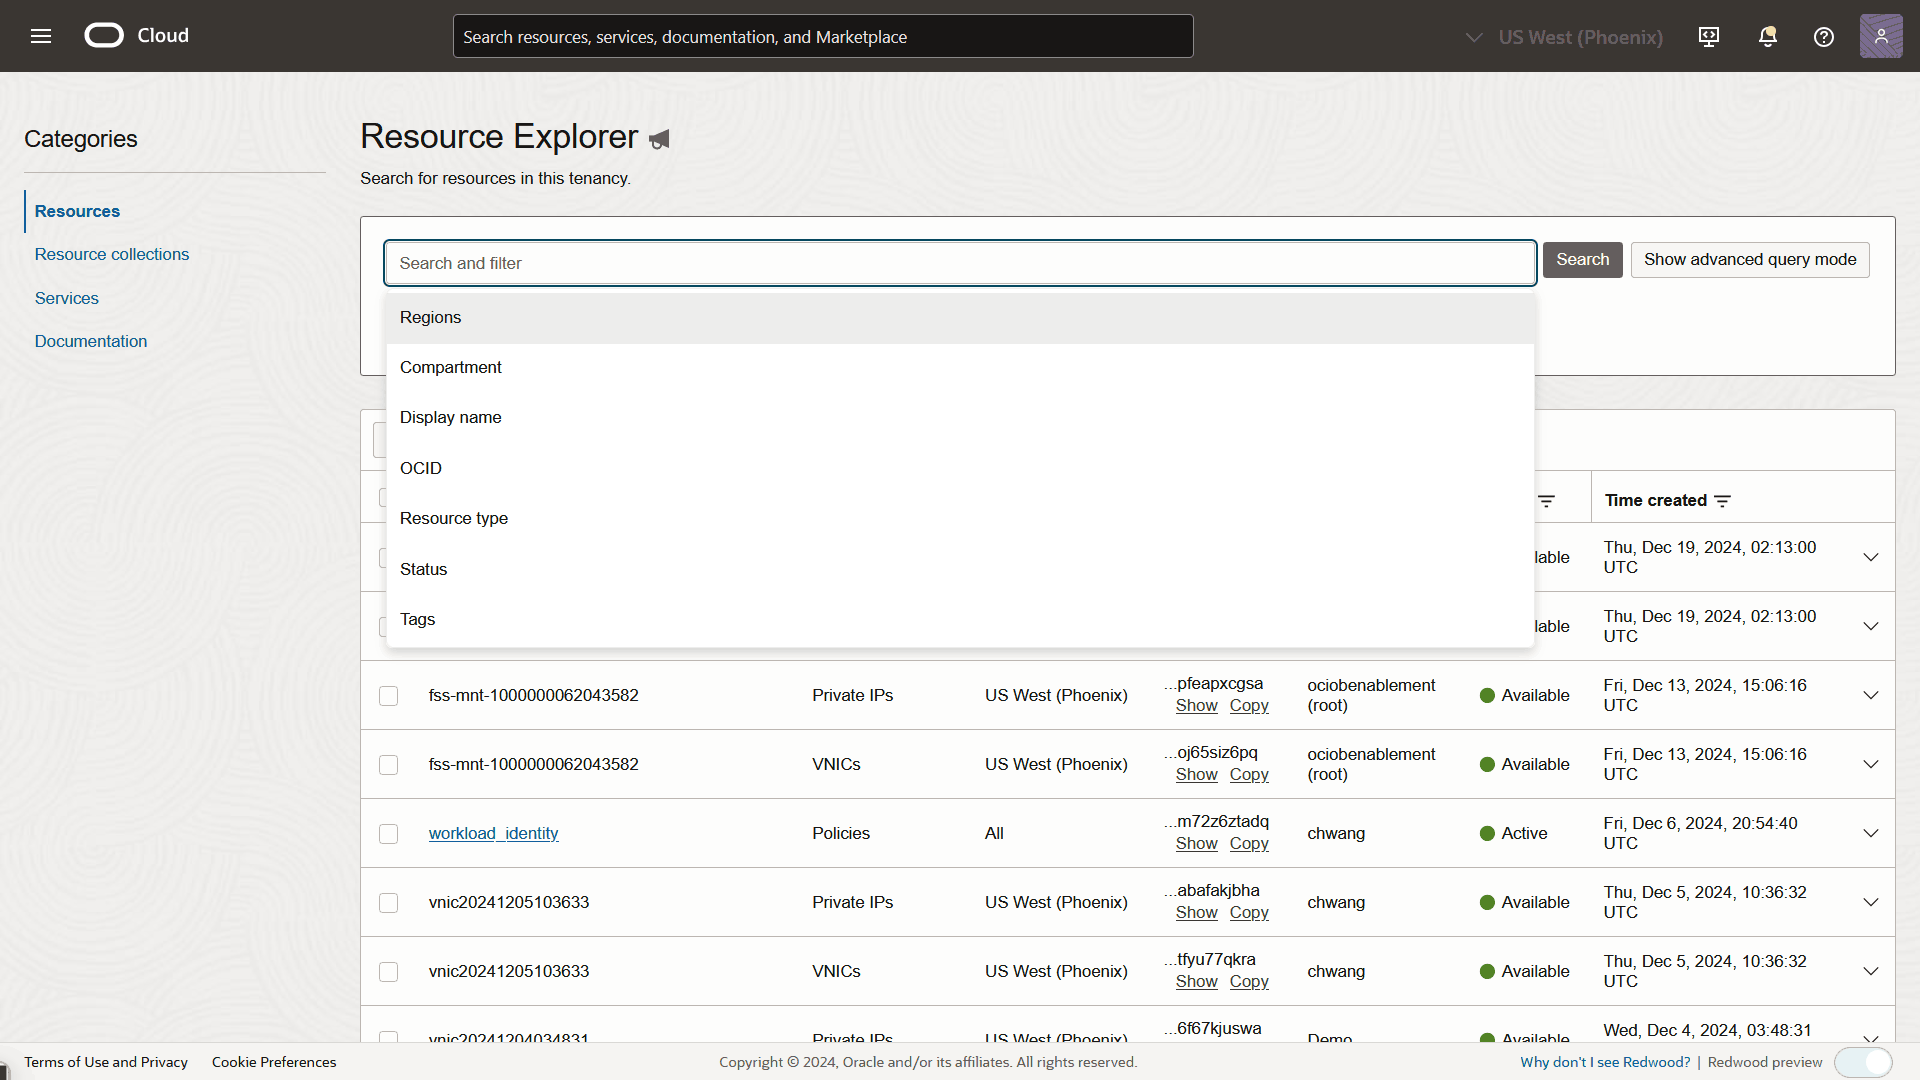Click the Search button
The image size is (1920, 1080).
(x=1582, y=260)
